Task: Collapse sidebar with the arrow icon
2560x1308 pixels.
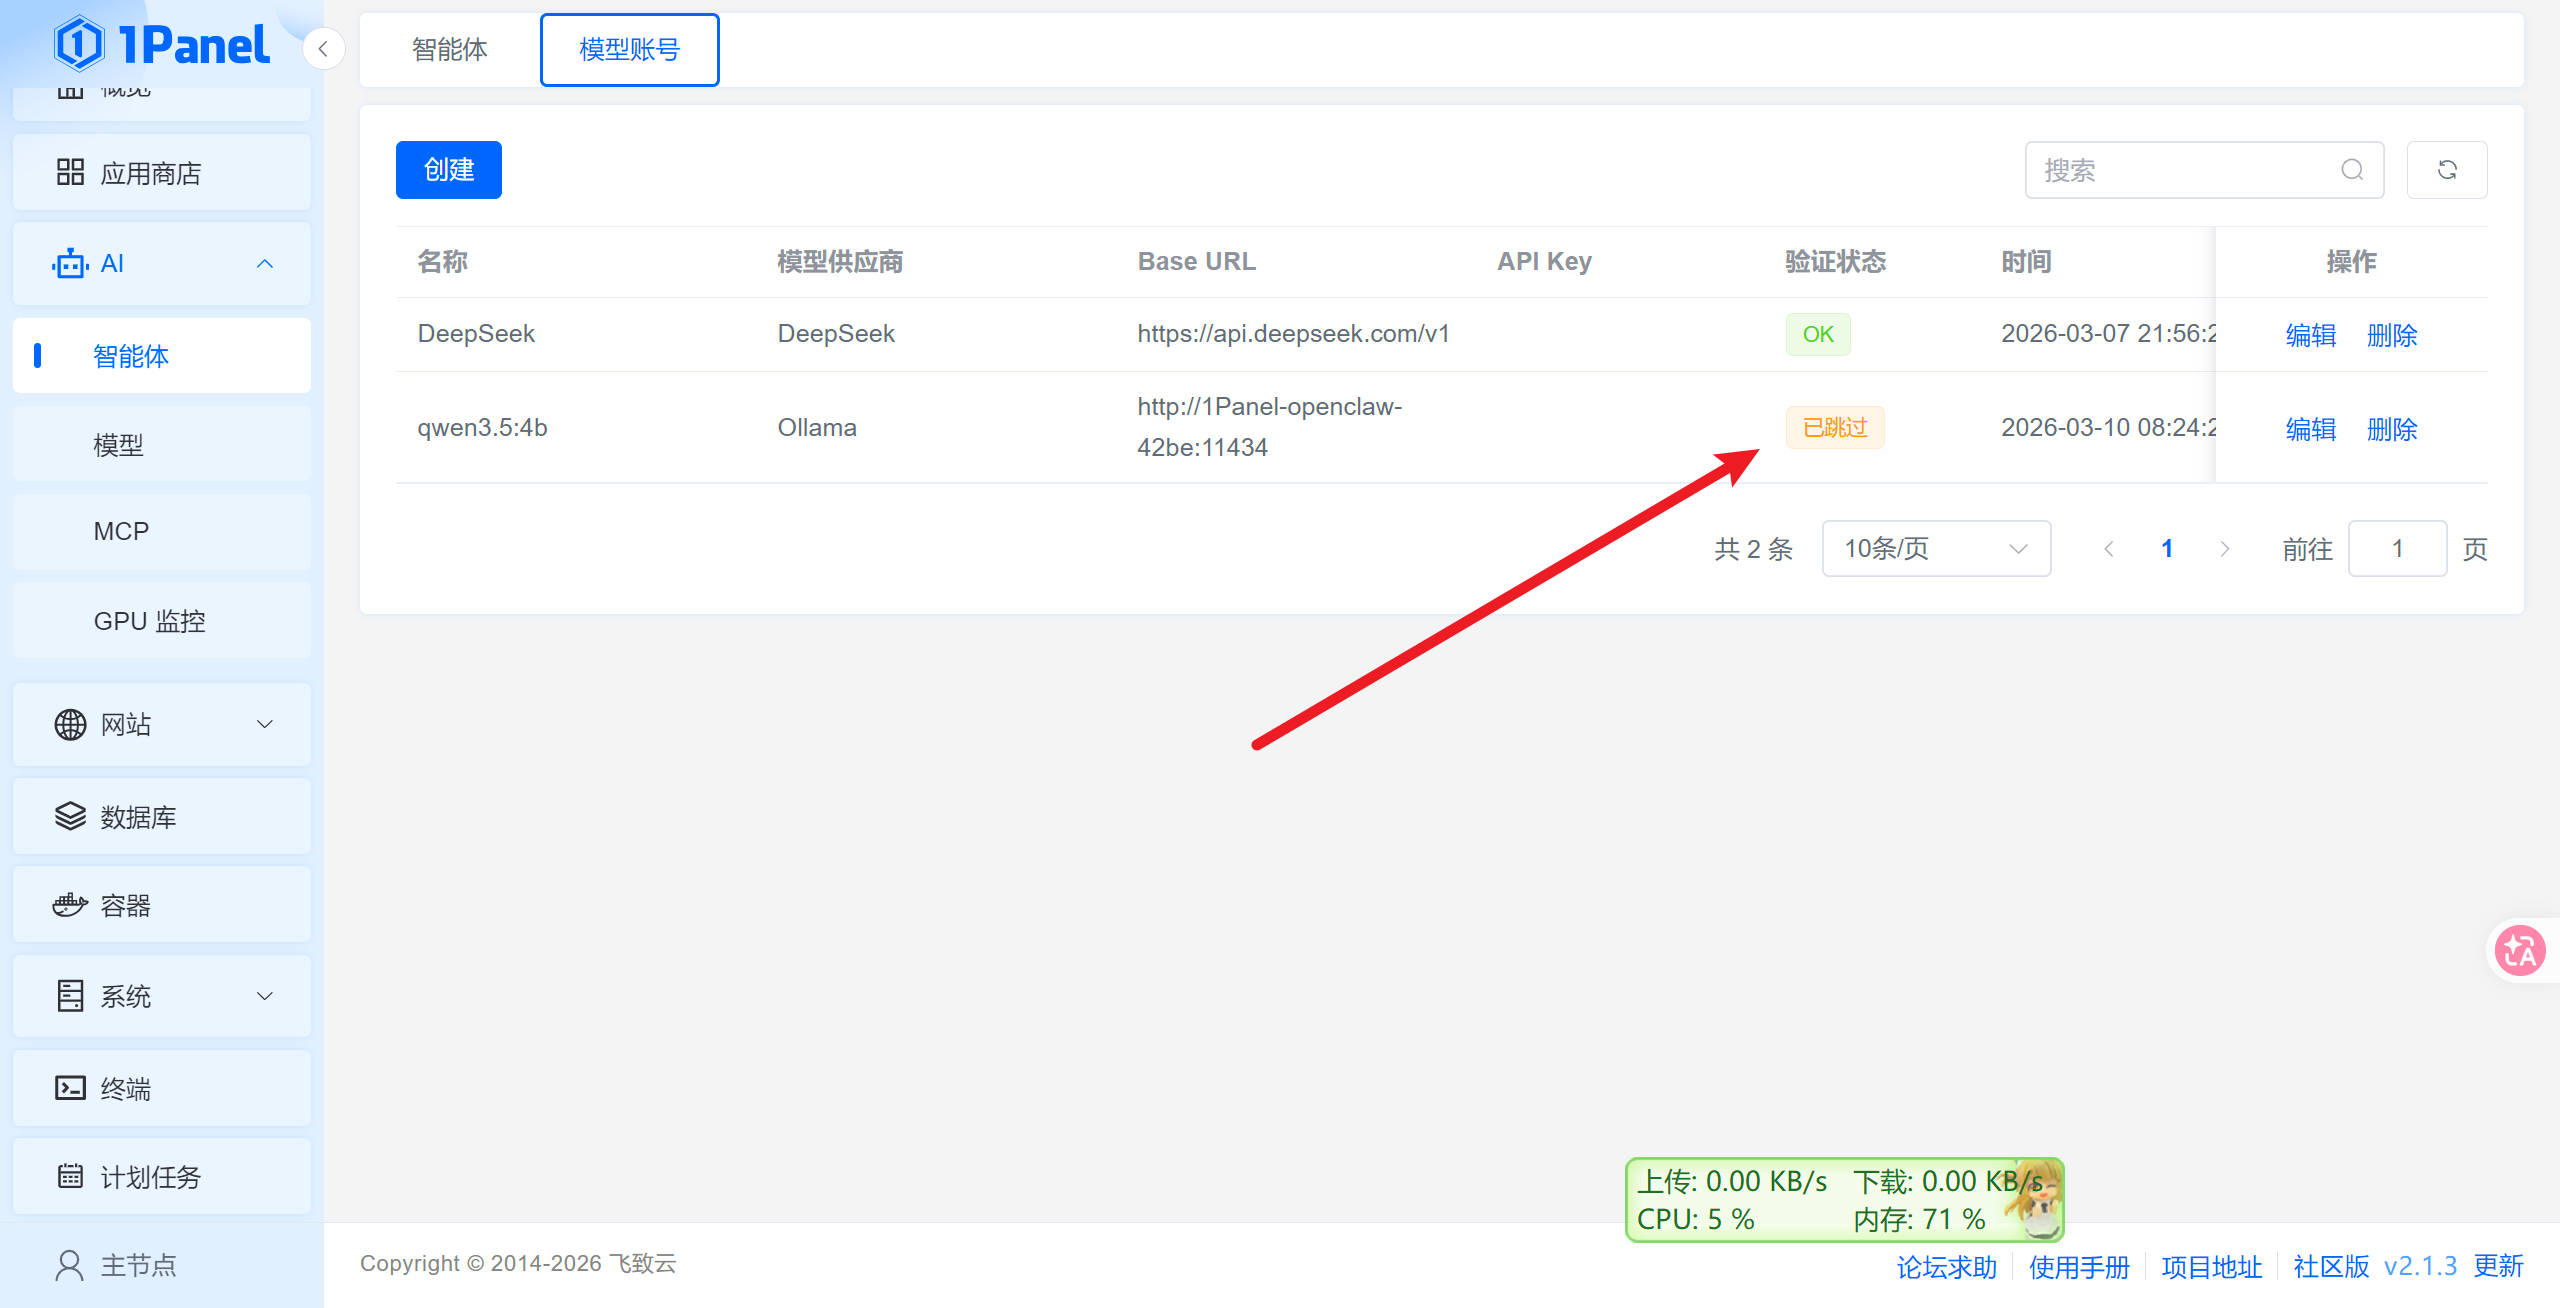Action: 323,49
